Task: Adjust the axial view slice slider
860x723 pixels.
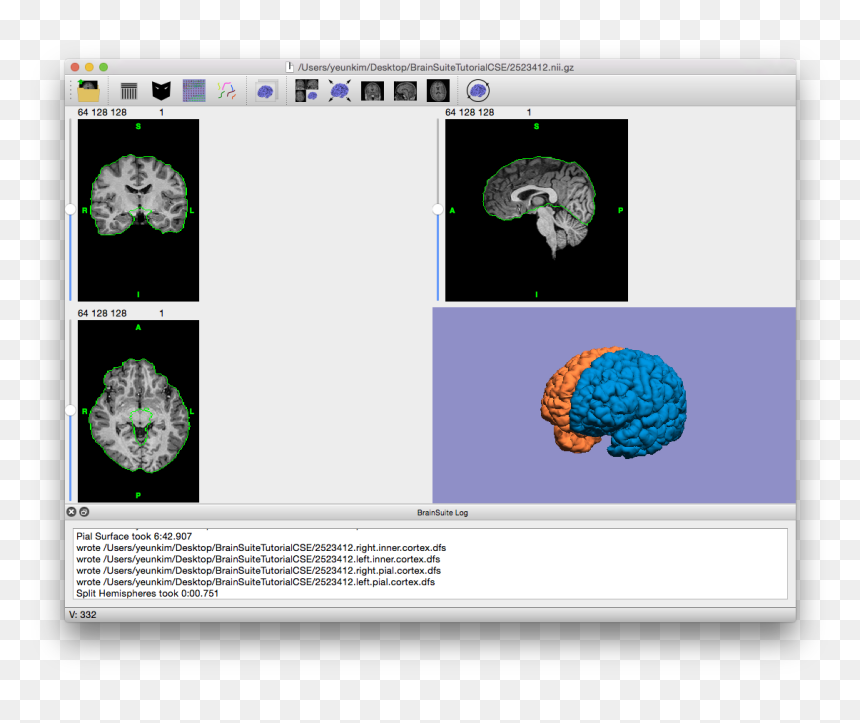Action: pyautogui.click(x=70, y=410)
